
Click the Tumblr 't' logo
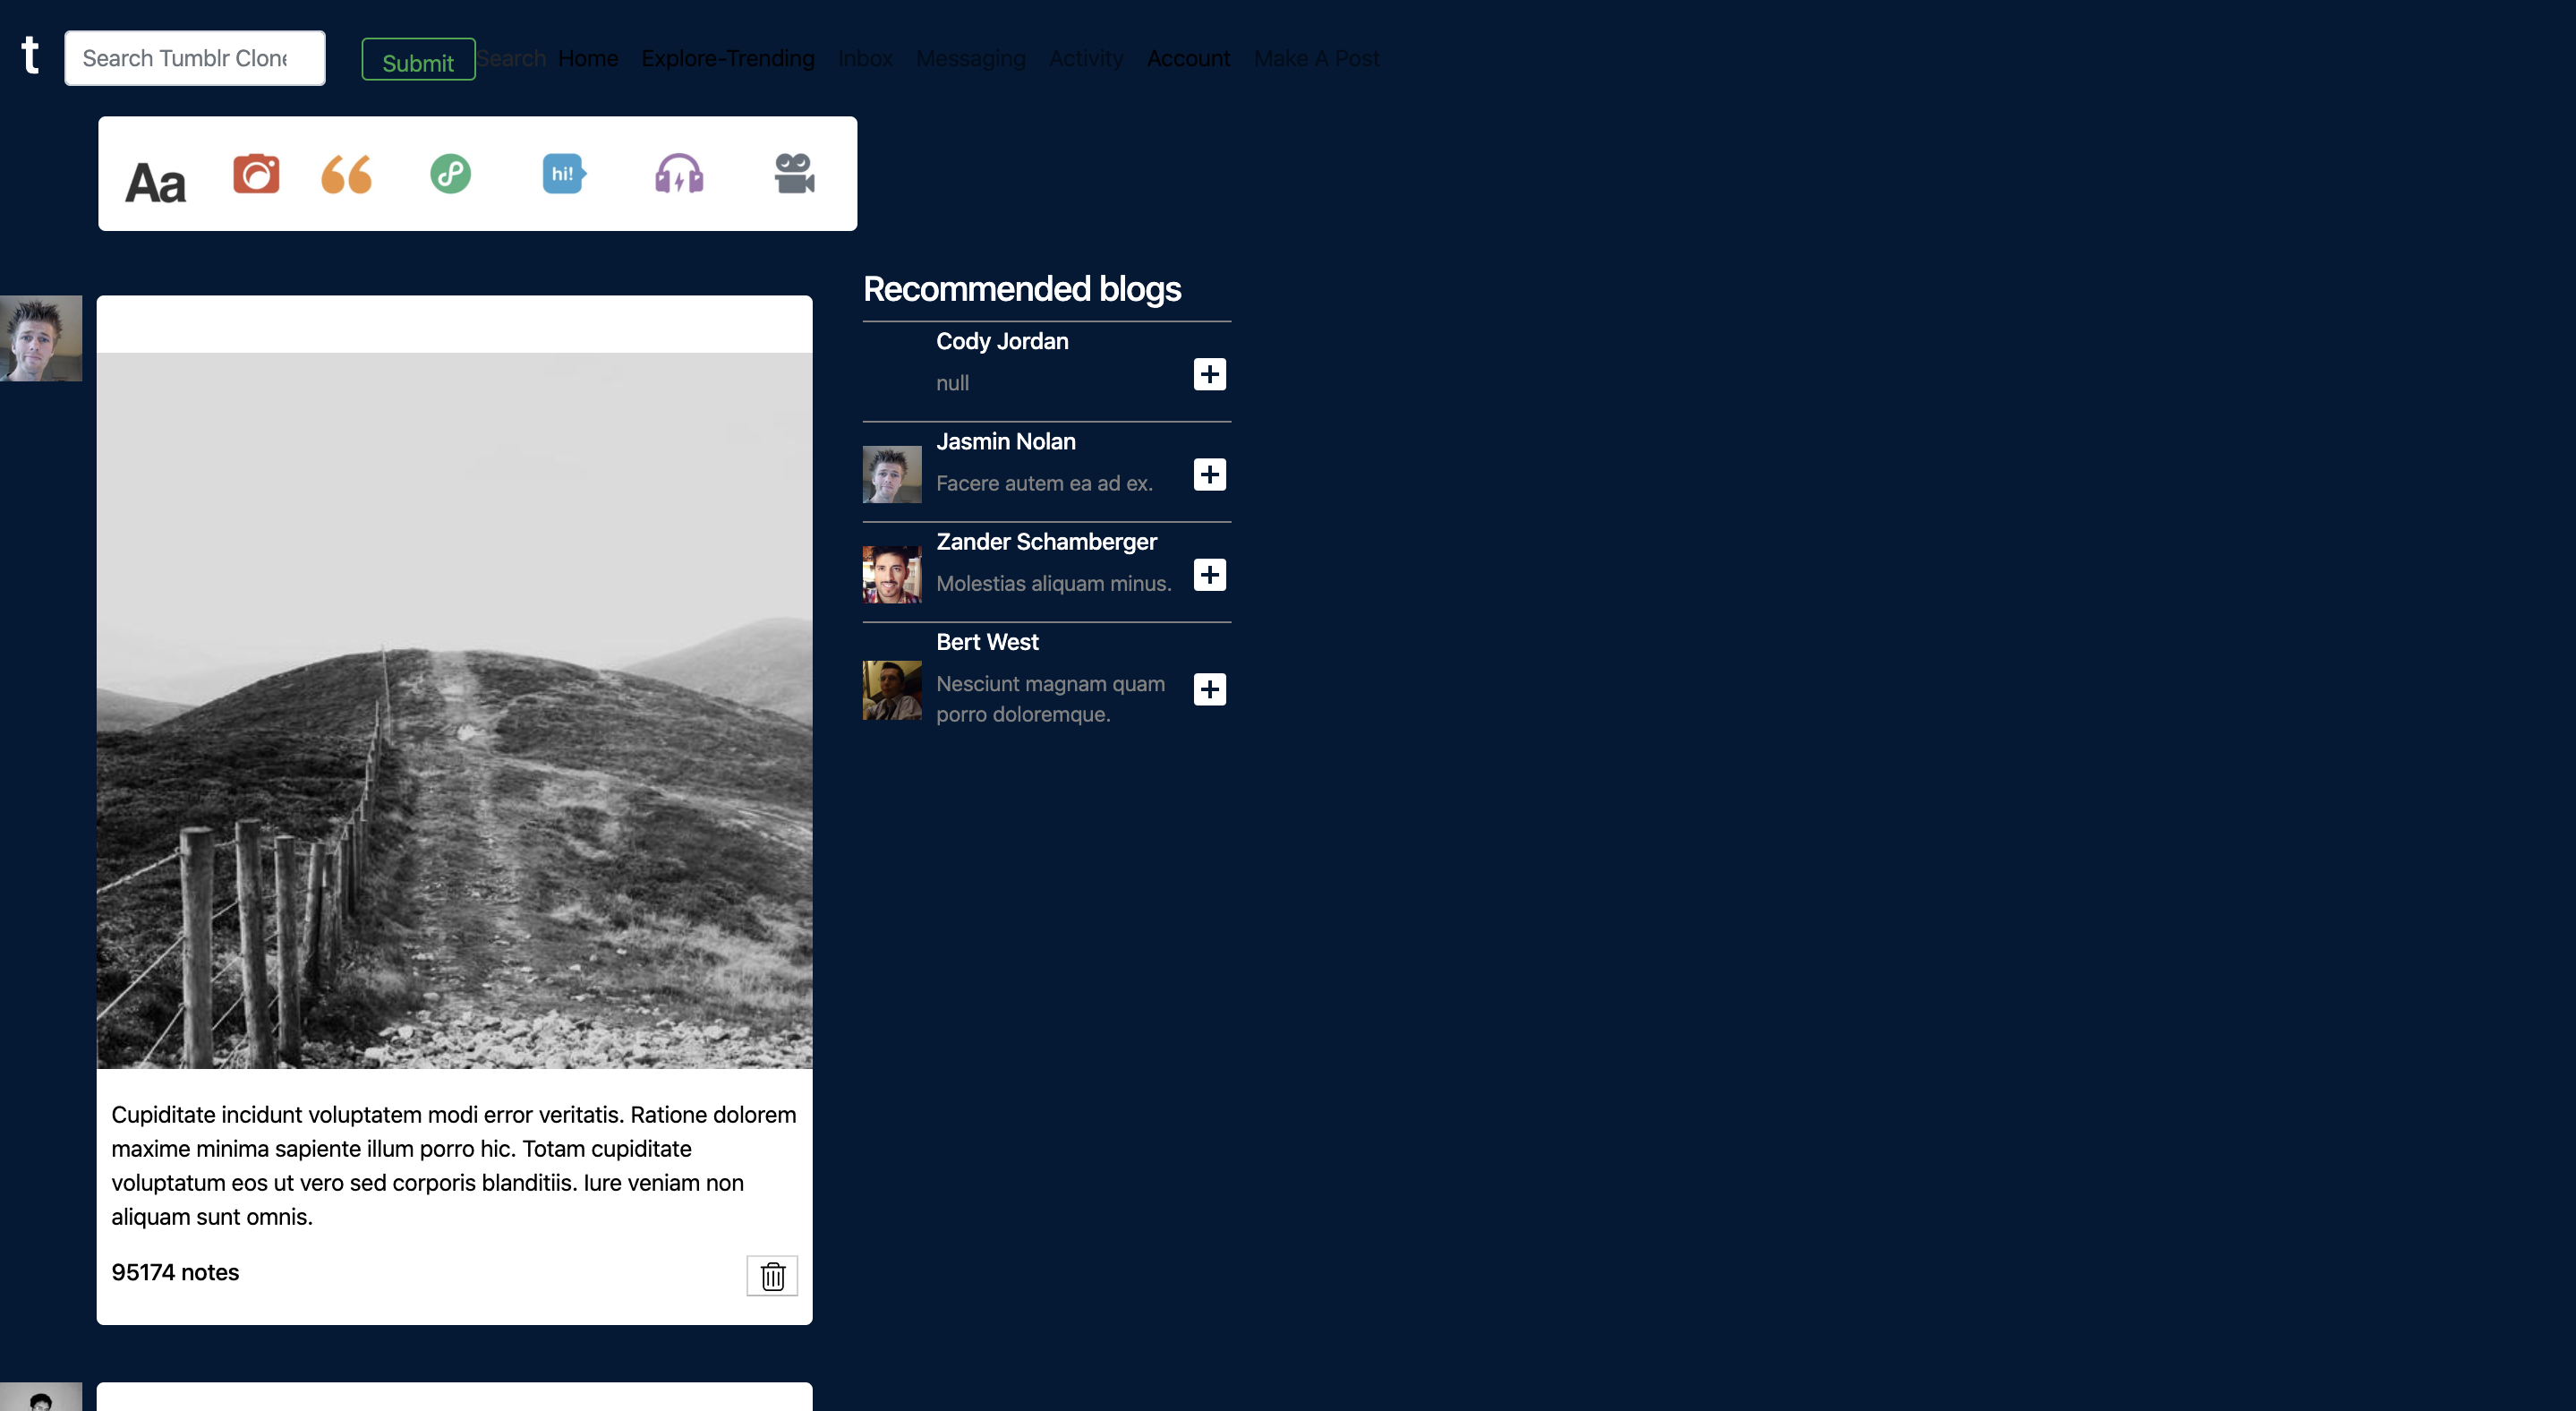pyautogui.click(x=30, y=55)
